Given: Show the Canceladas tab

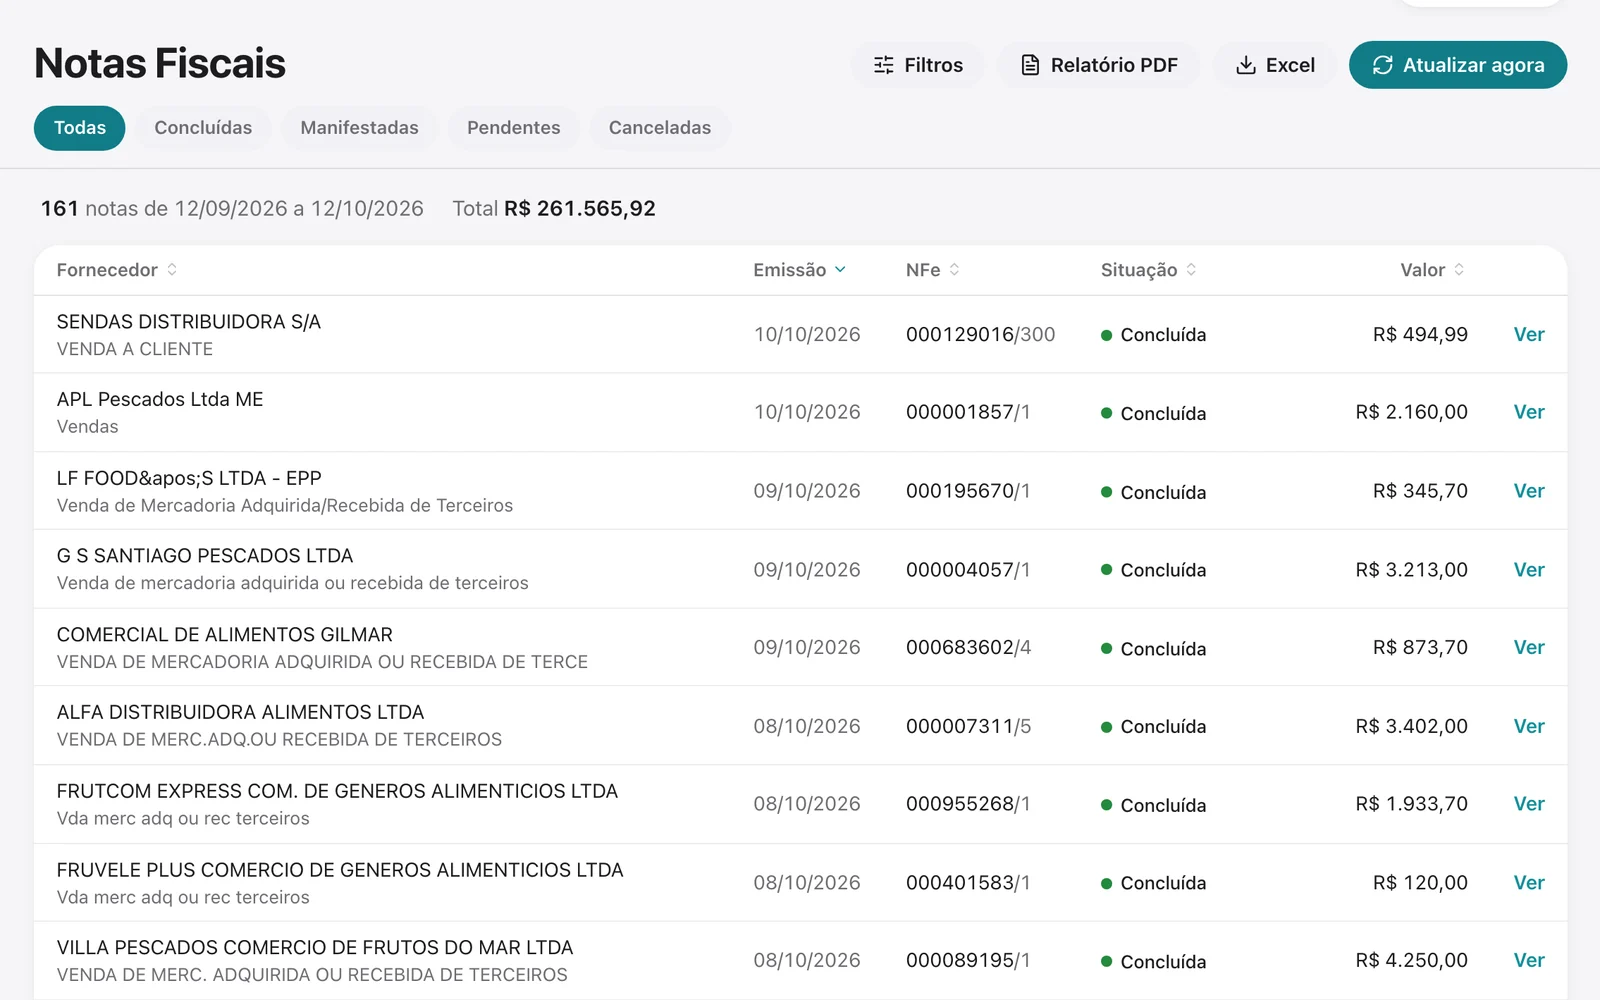Looking at the screenshot, I should click(x=660, y=128).
